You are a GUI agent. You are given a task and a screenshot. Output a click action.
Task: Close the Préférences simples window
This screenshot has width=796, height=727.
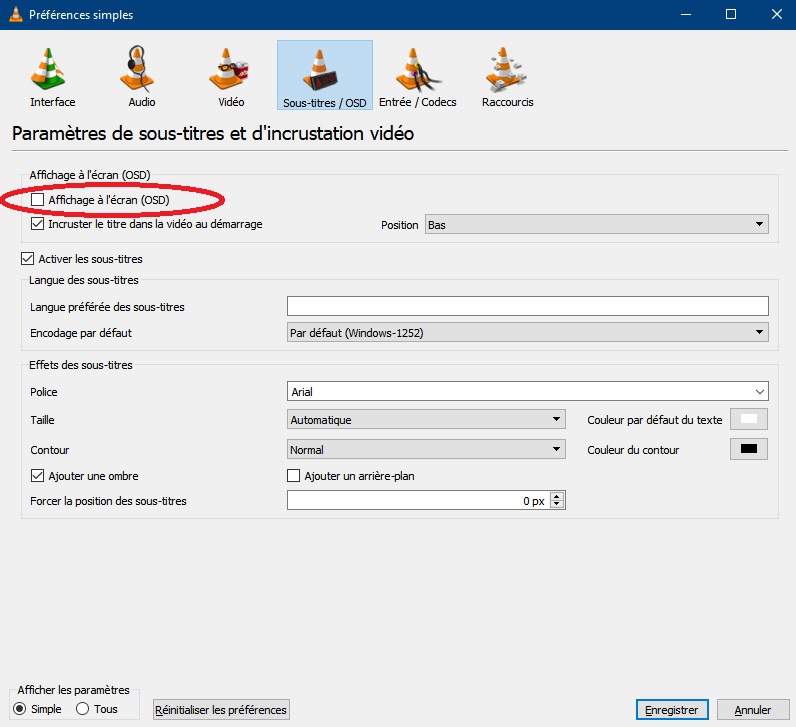click(776, 14)
